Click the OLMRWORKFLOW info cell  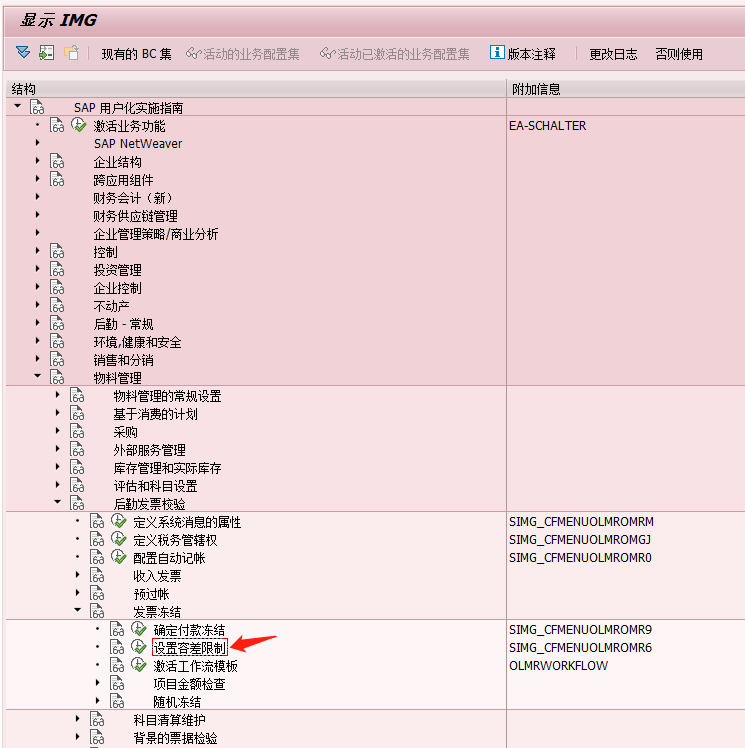click(559, 665)
